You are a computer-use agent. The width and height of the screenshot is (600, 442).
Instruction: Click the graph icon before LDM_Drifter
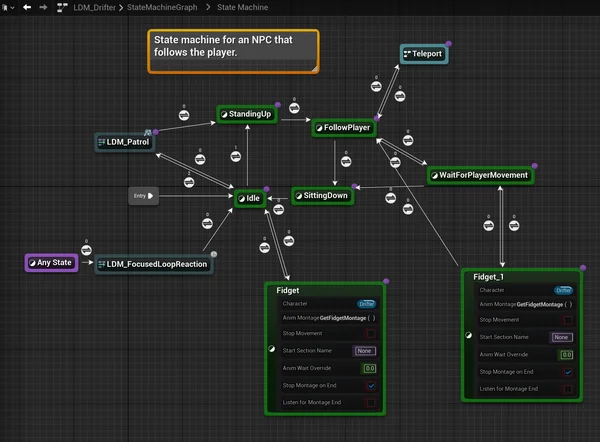point(62,7)
